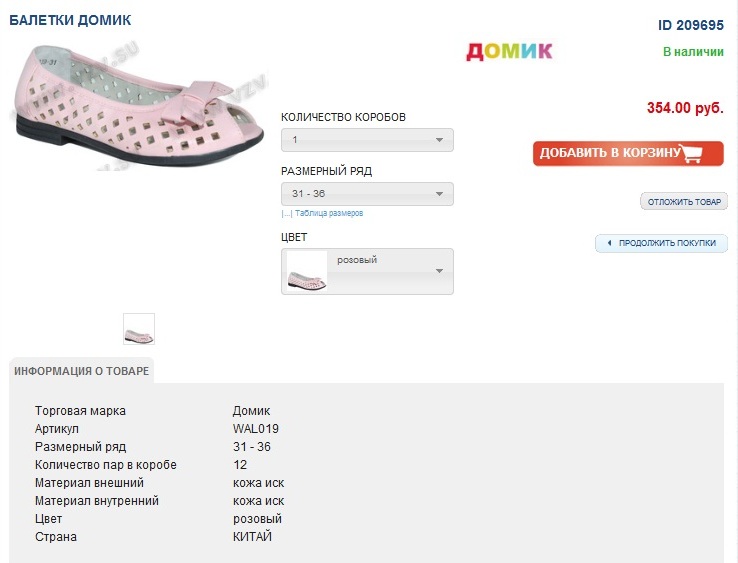Click the shopping cart icon on the red button
The height and width of the screenshot is (563, 738).
[x=701, y=153]
